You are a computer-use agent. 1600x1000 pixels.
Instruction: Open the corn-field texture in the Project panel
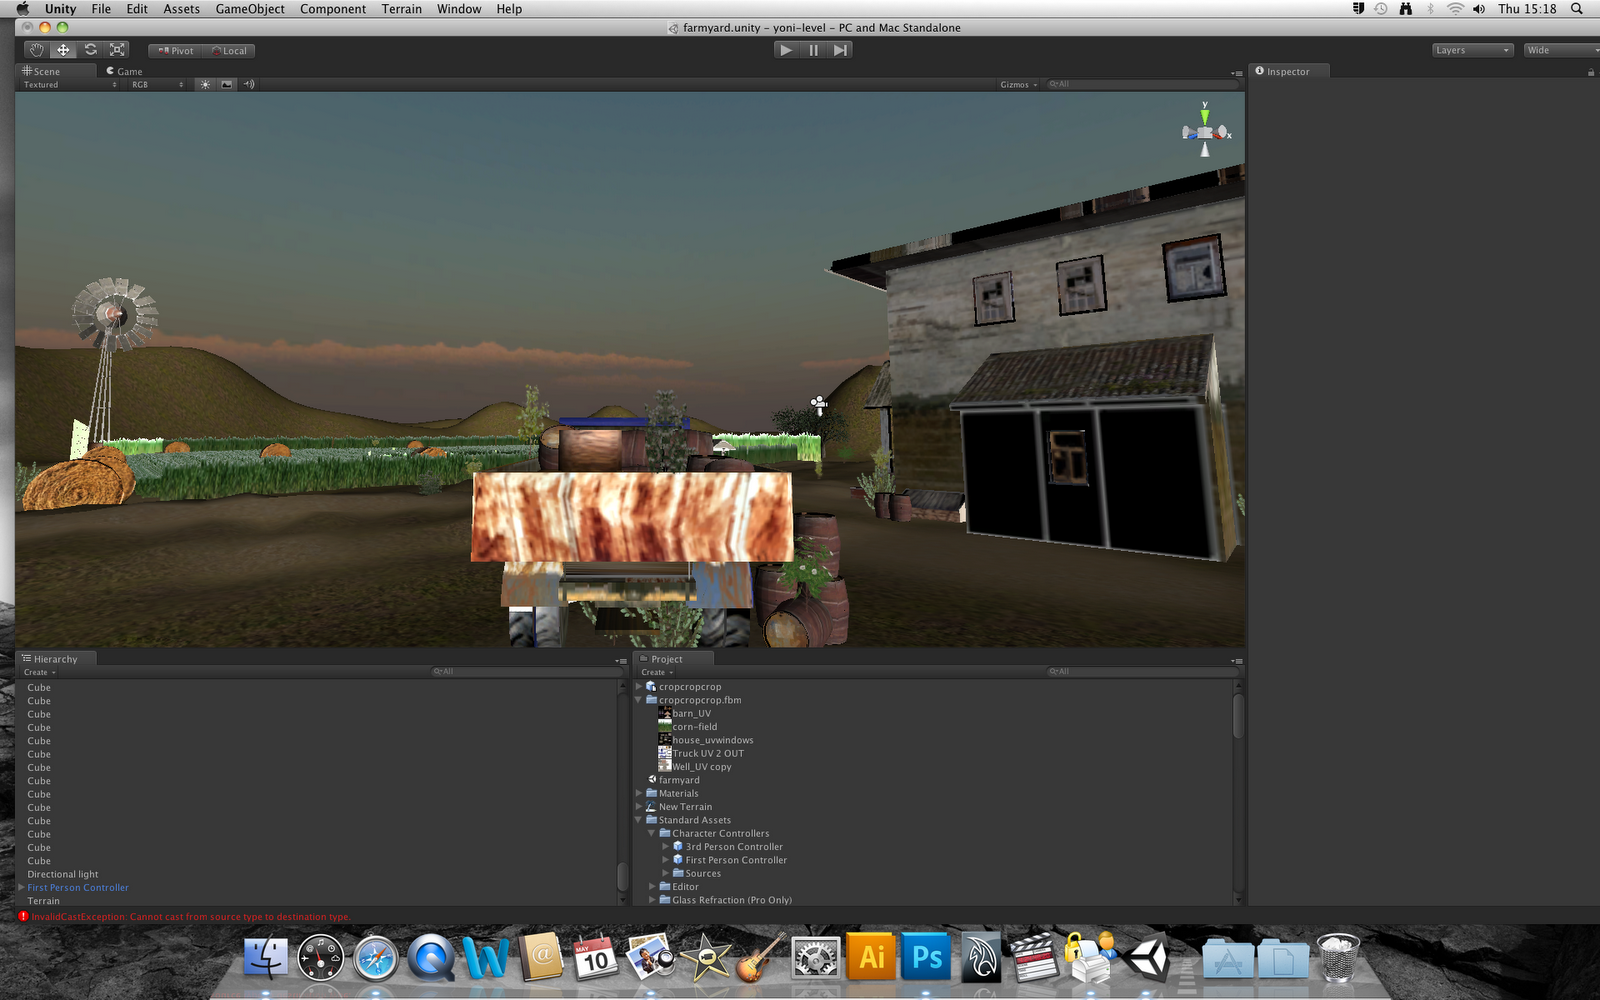(x=697, y=726)
